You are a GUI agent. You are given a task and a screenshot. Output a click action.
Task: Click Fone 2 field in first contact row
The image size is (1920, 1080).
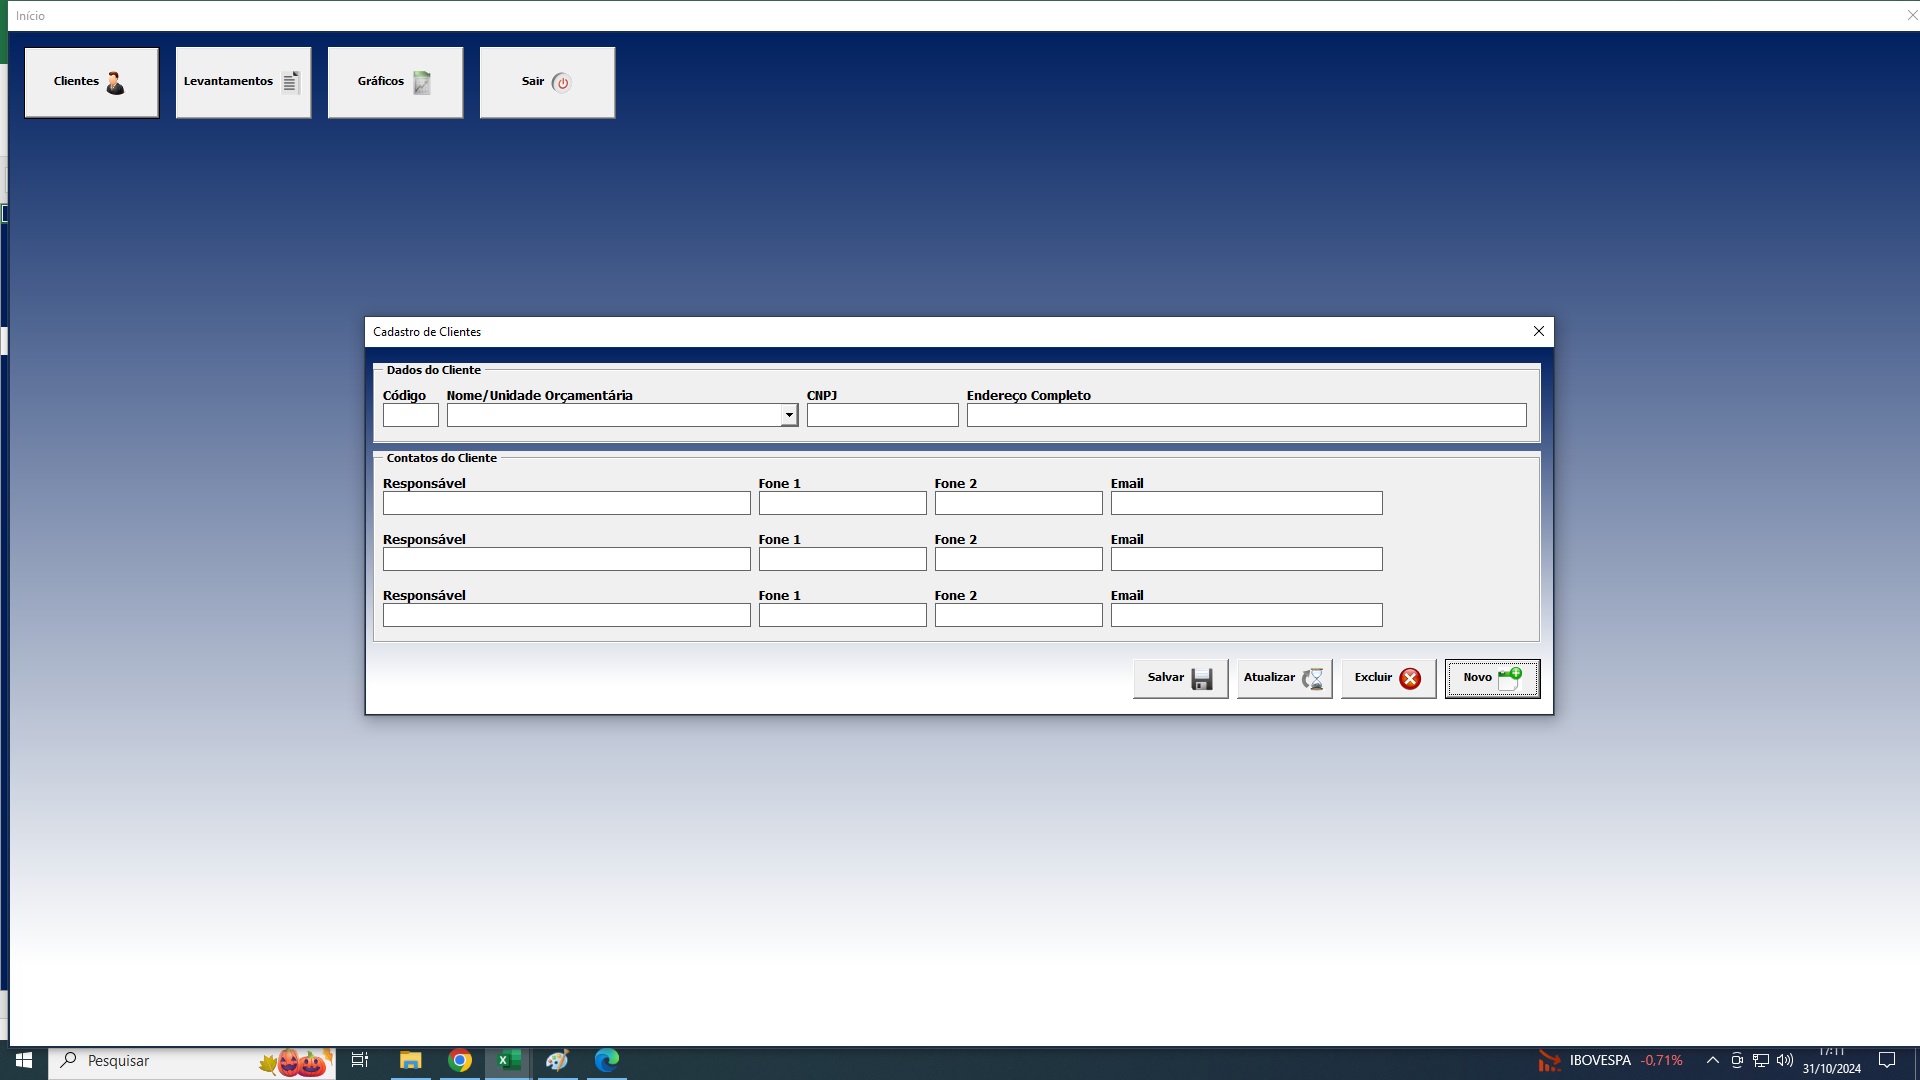point(1018,503)
